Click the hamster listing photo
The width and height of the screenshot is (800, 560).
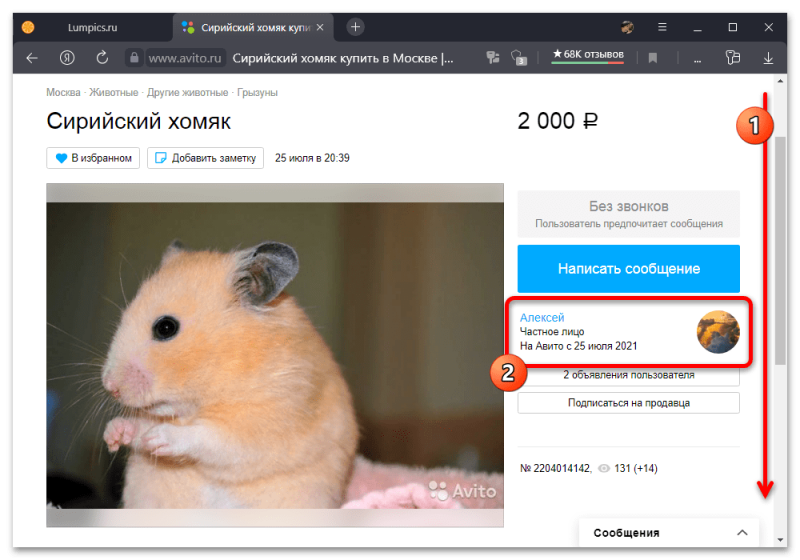[275, 355]
